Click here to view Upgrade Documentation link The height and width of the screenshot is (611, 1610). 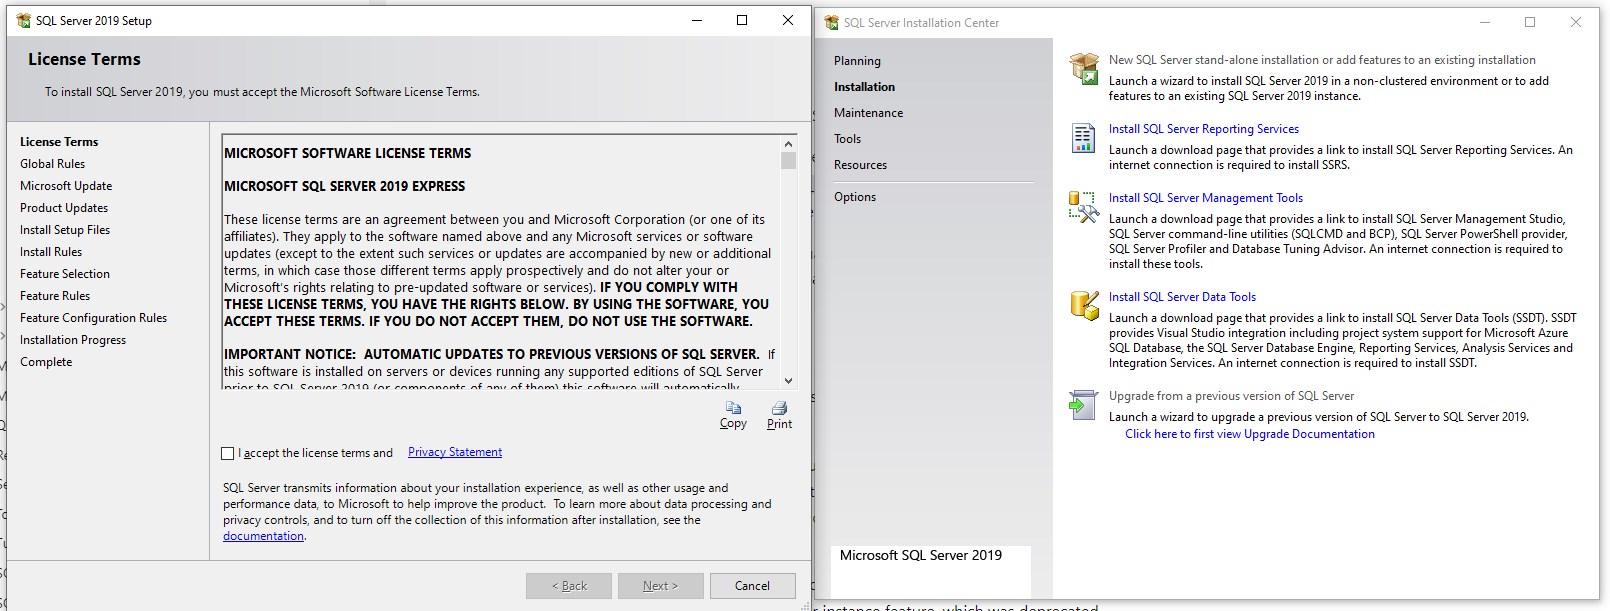[1249, 434]
